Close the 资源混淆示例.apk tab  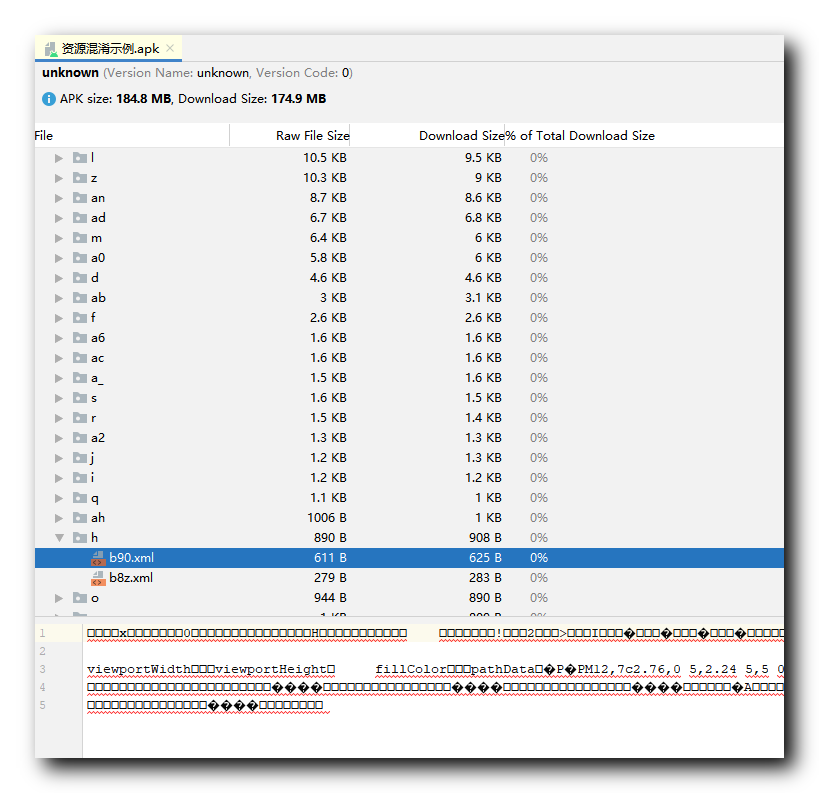click(x=170, y=48)
